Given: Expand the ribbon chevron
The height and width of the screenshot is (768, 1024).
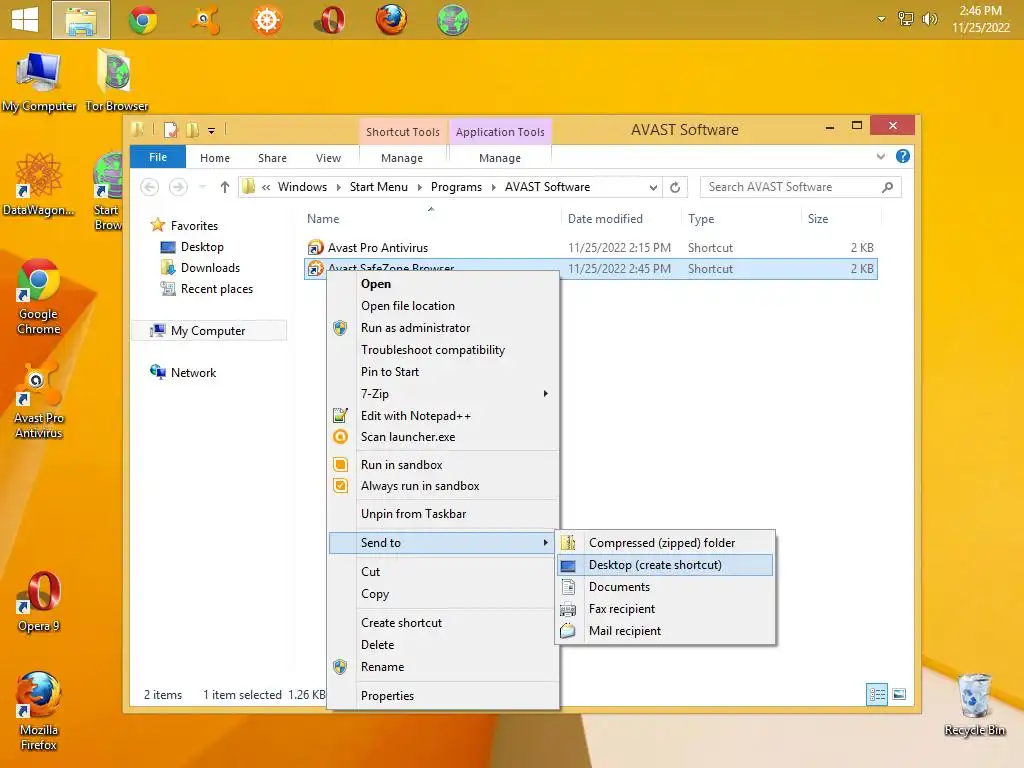Looking at the screenshot, I should 880,157.
